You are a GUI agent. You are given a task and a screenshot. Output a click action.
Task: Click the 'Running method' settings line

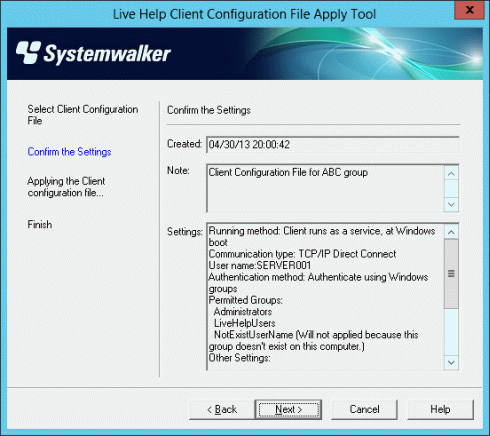coord(322,237)
